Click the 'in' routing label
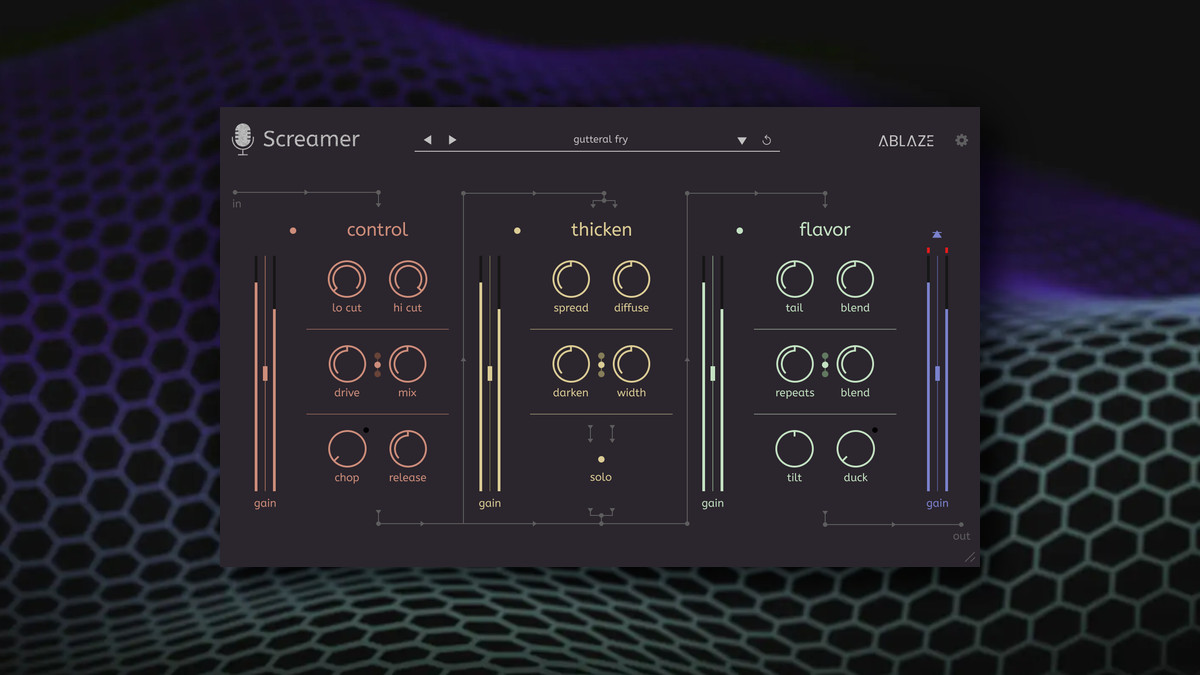 [237, 204]
